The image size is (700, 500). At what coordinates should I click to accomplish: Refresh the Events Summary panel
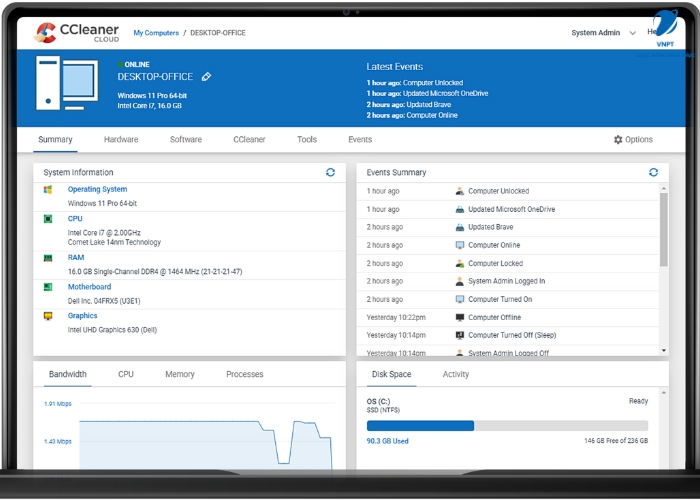(x=654, y=172)
